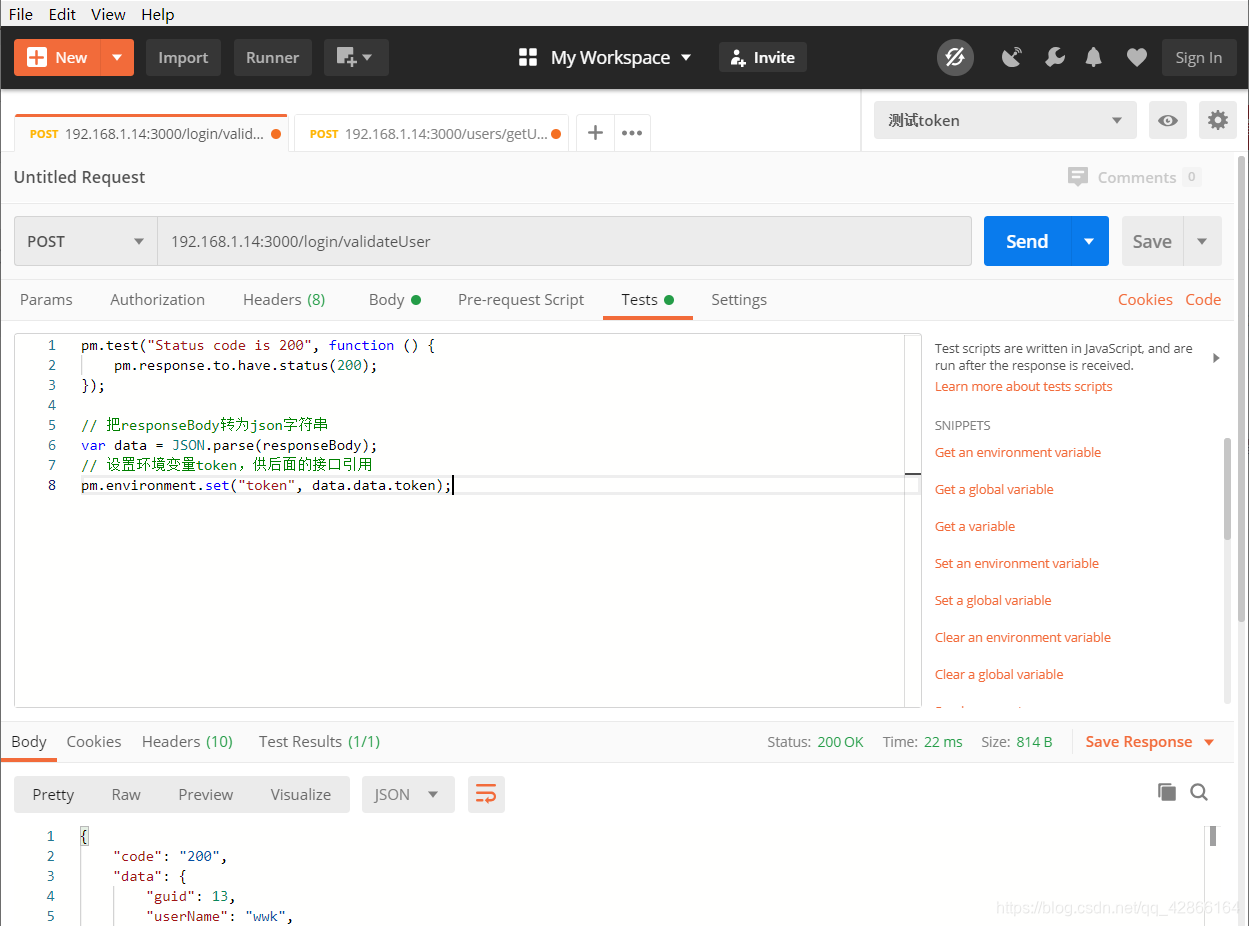Open the 测试token environment dropdown

(x=1005, y=120)
